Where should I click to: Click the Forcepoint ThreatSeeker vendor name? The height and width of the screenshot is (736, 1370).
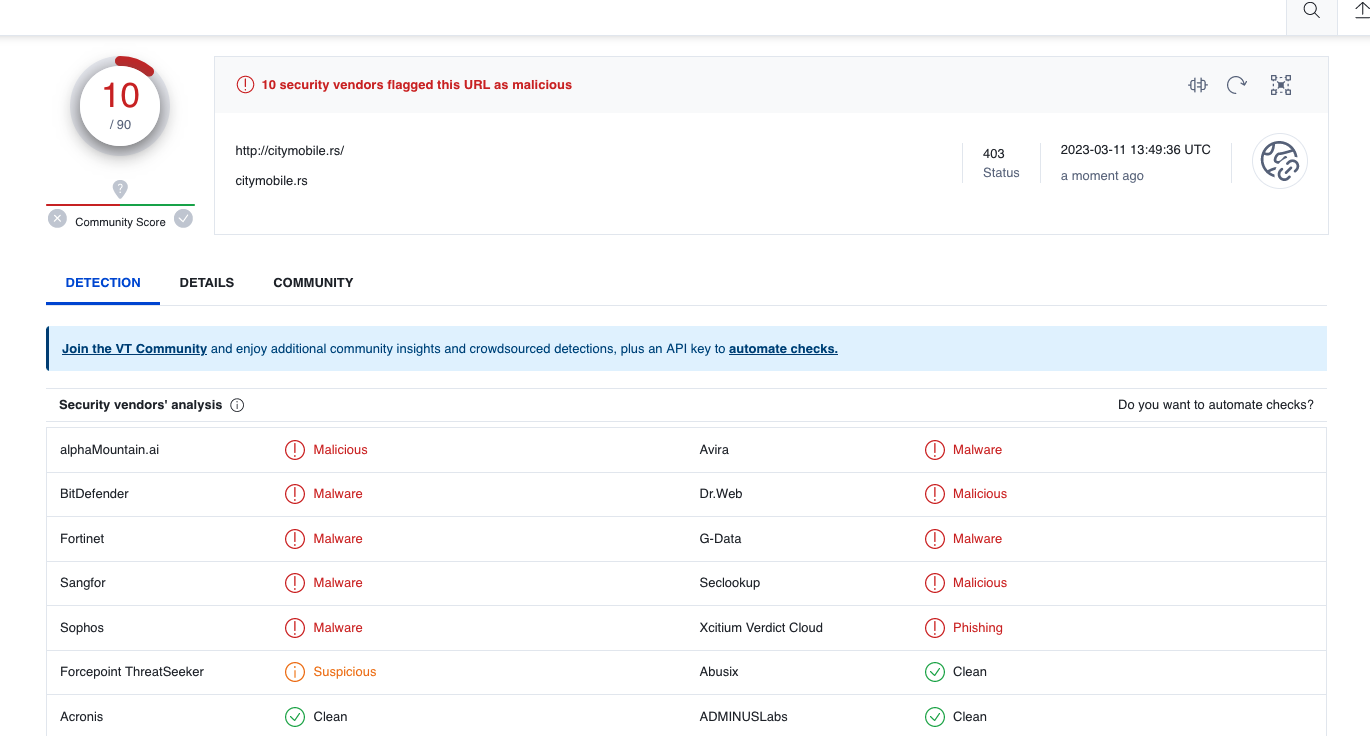point(132,672)
